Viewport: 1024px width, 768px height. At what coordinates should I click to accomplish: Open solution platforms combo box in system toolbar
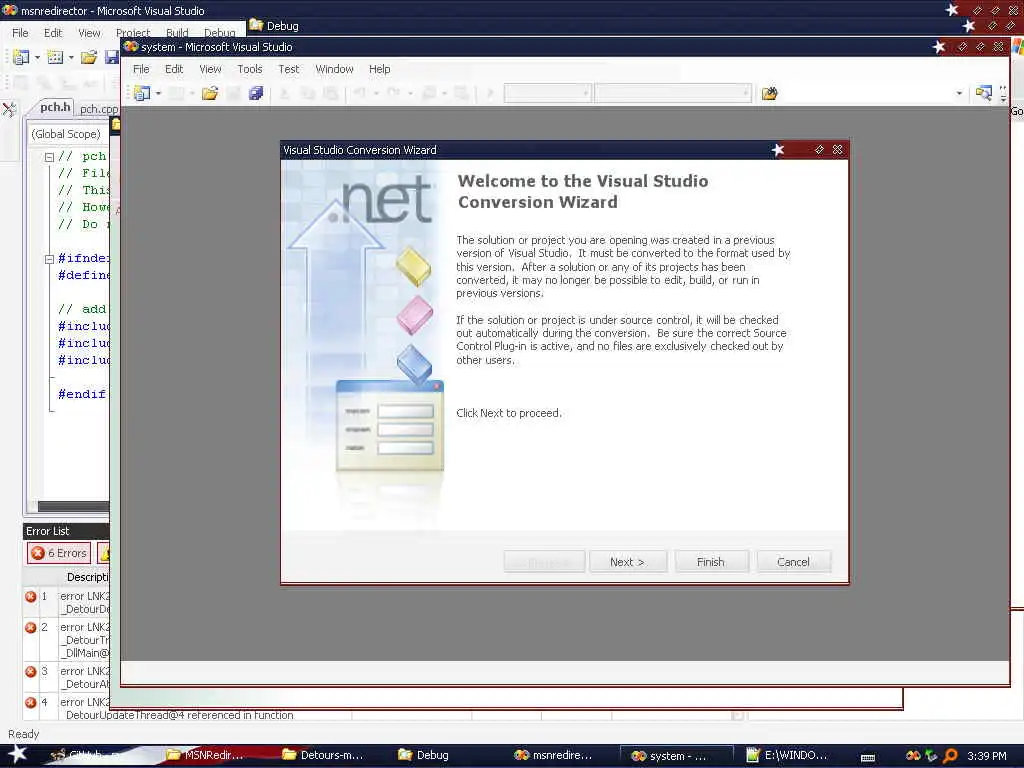pos(673,93)
